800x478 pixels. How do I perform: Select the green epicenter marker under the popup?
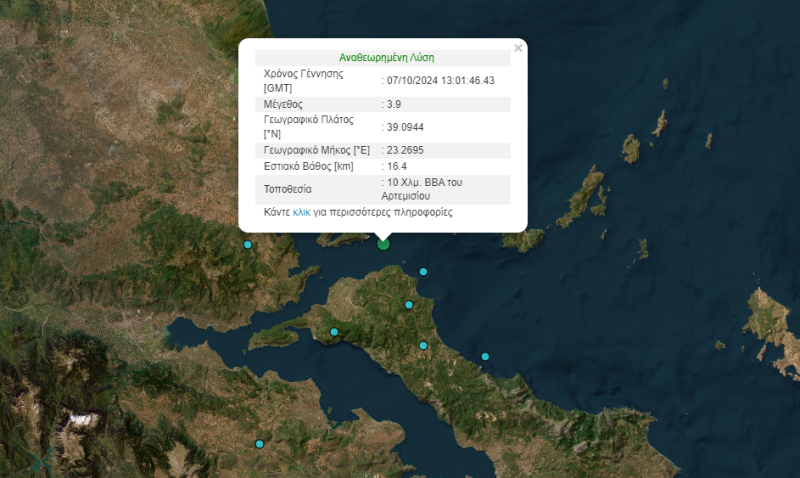point(383,244)
